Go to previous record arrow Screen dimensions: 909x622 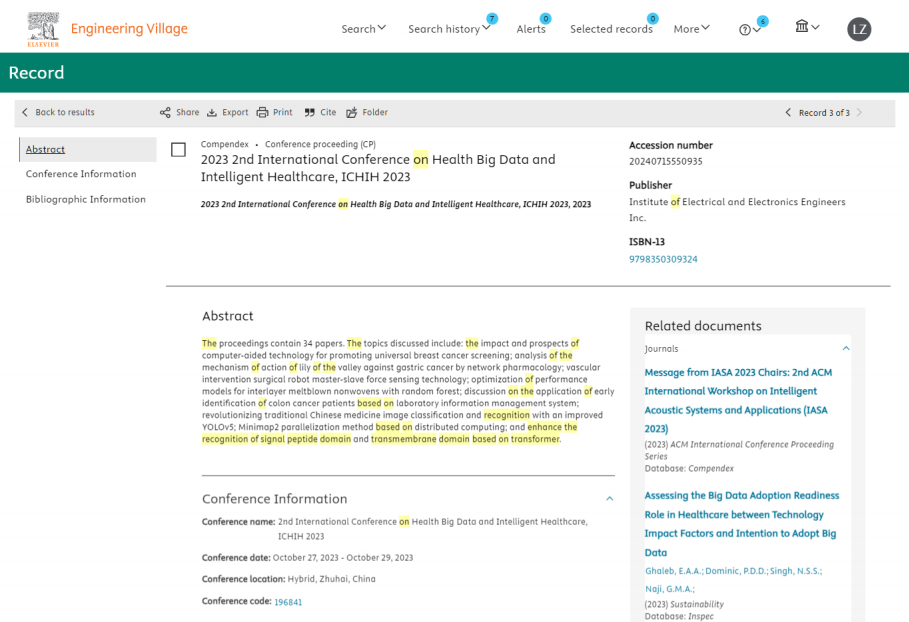(788, 112)
